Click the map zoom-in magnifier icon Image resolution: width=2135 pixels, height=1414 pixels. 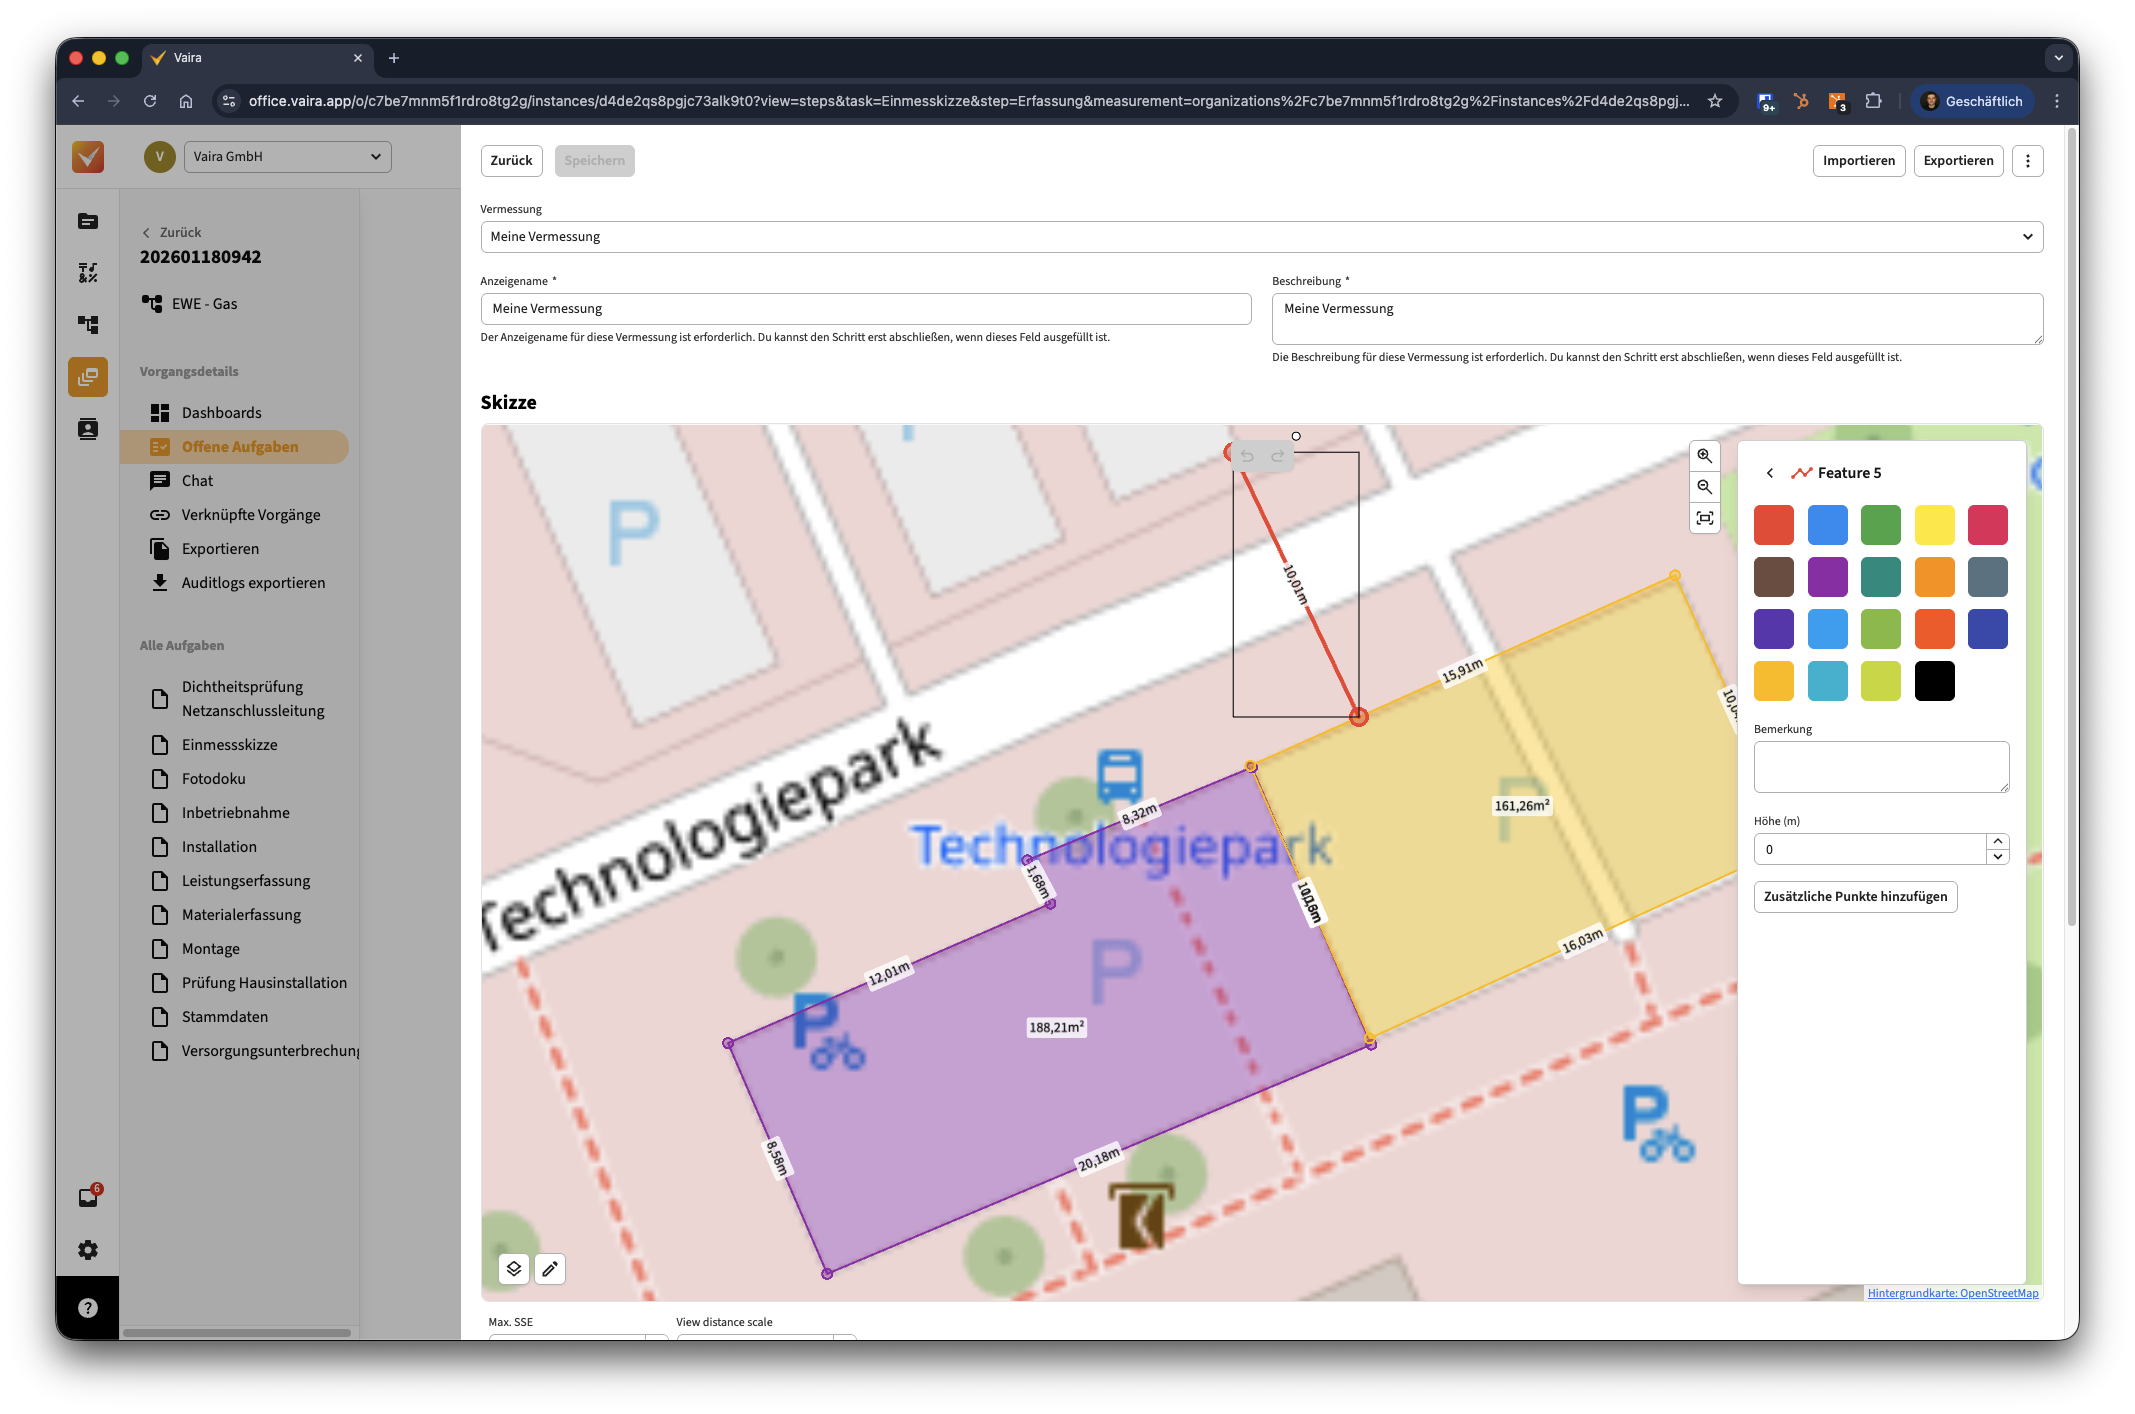(1704, 456)
